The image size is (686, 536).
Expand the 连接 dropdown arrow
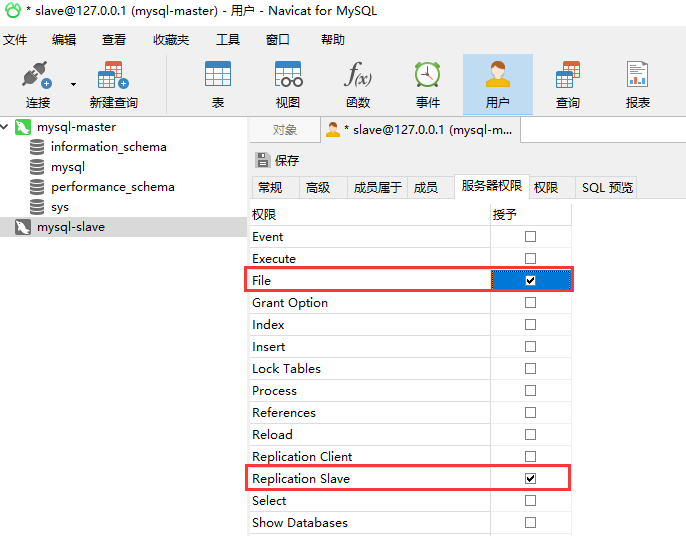click(x=74, y=84)
